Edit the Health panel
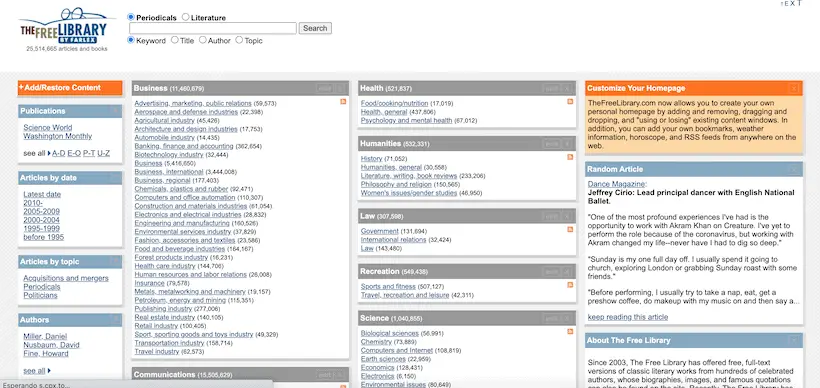Screen dimensions: 820x388 tap(552, 88)
